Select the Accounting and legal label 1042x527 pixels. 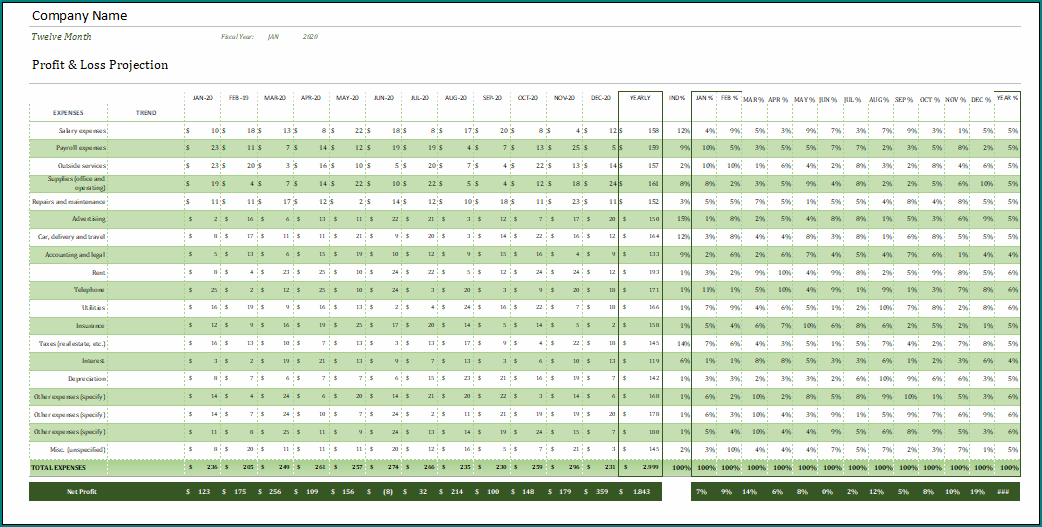pyautogui.click(x=76, y=255)
